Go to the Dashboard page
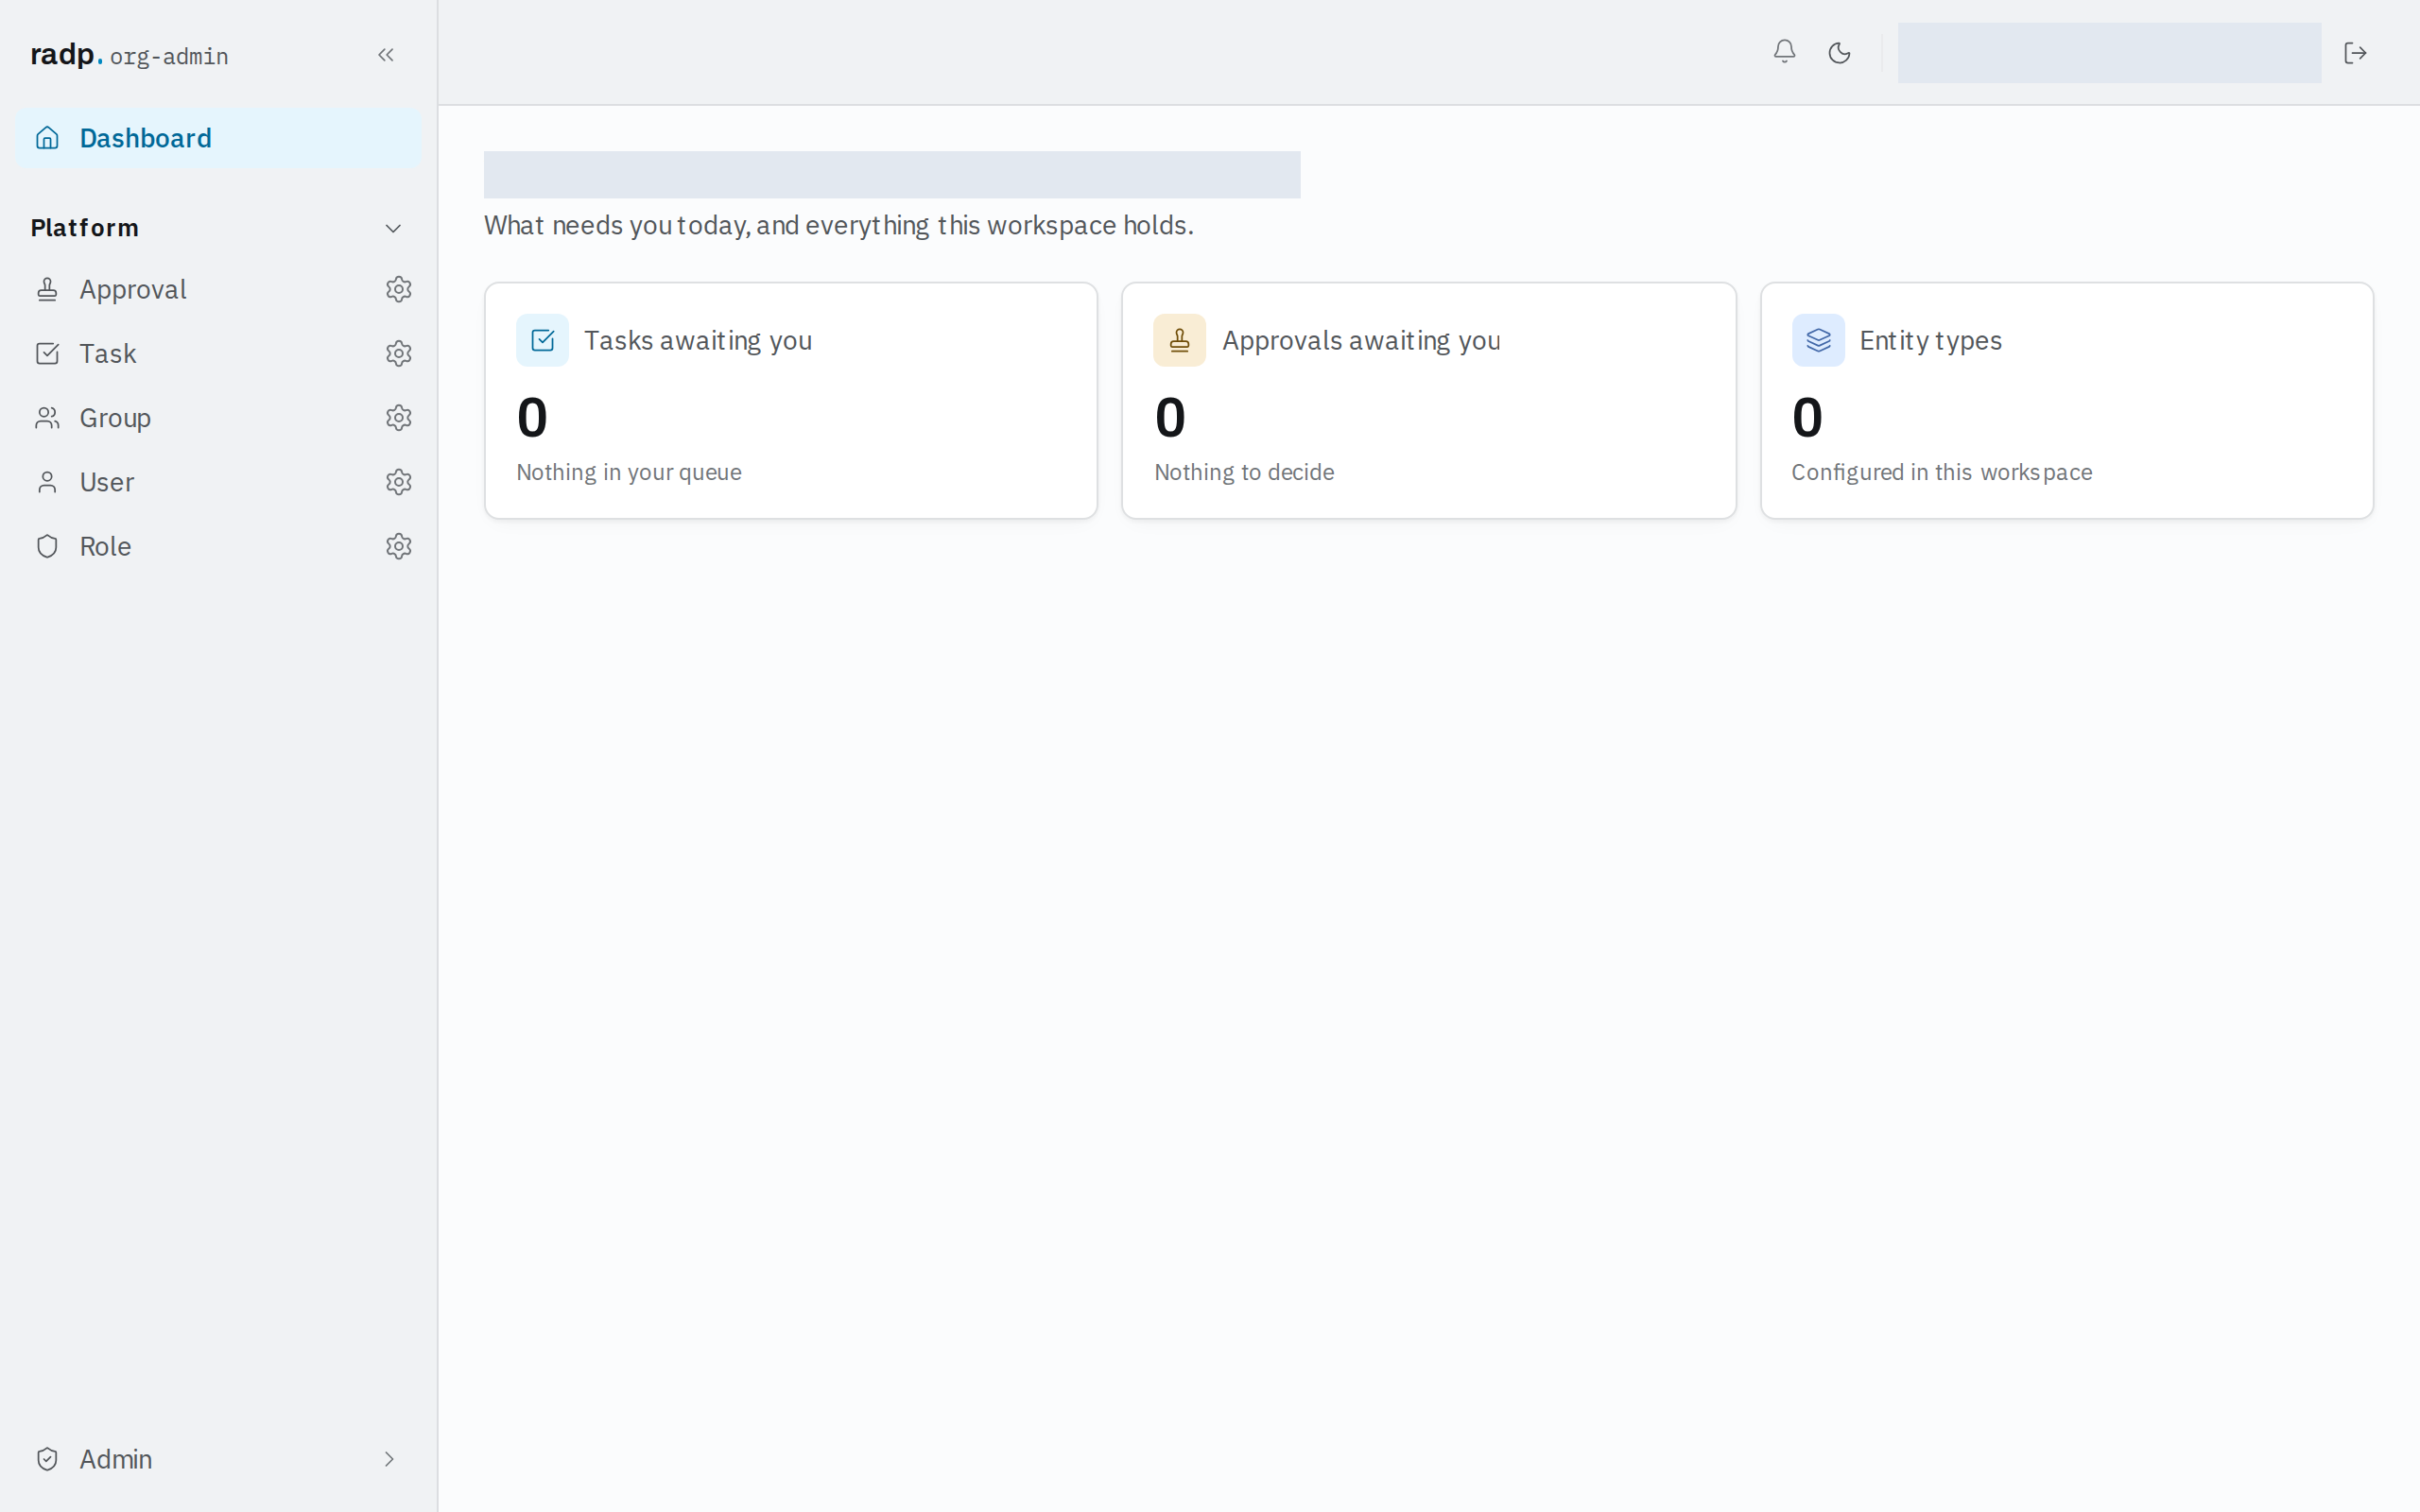This screenshot has width=2420, height=1512. tap(218, 138)
